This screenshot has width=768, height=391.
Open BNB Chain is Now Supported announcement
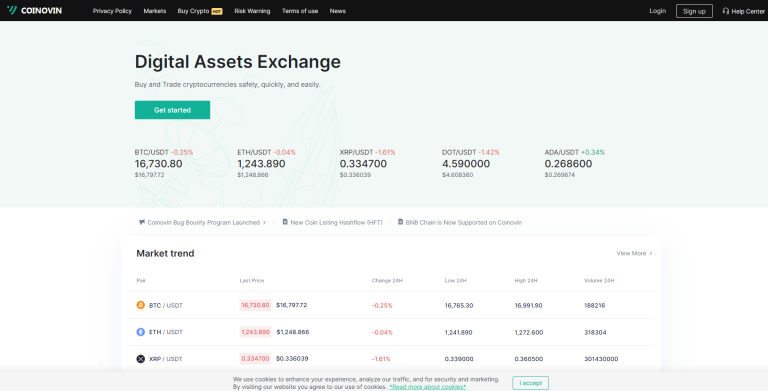(463, 222)
